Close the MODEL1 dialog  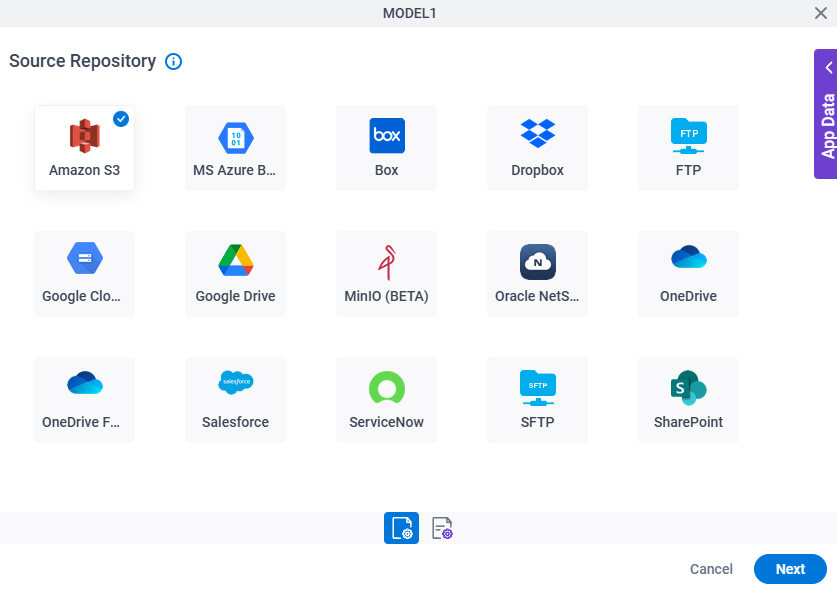tap(821, 13)
